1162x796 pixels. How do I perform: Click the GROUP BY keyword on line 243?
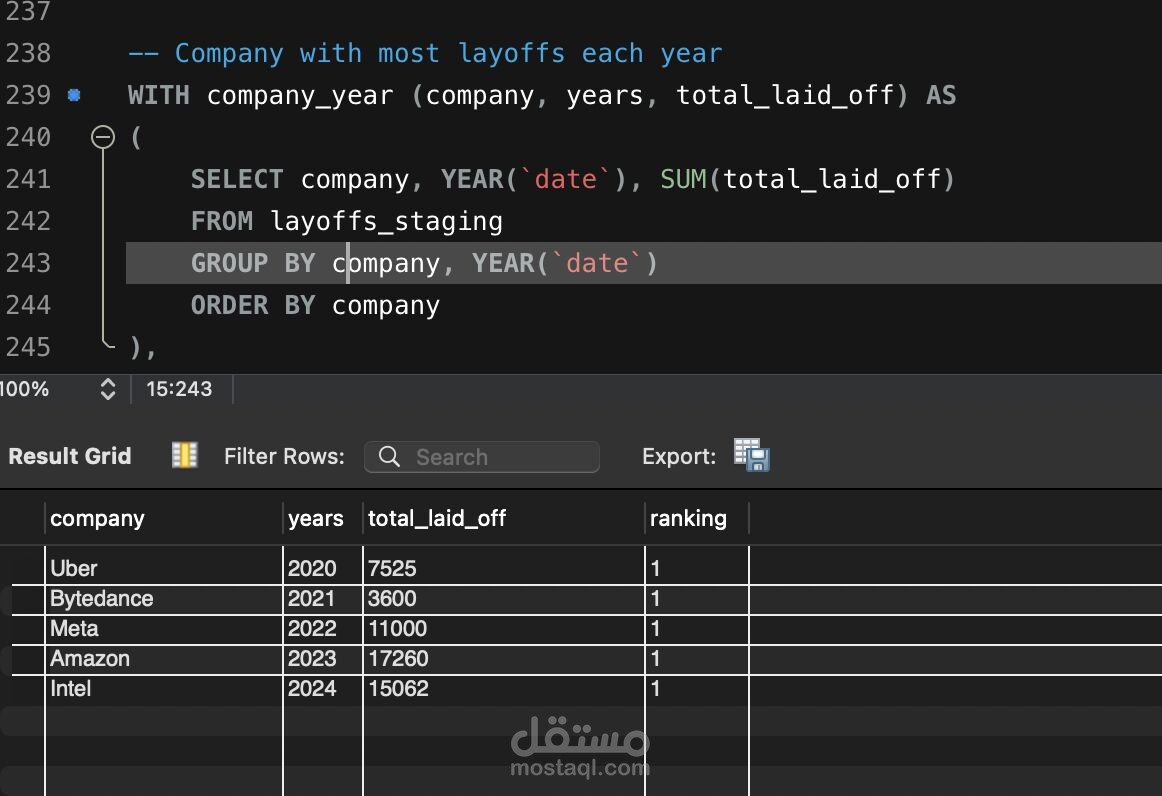[253, 263]
